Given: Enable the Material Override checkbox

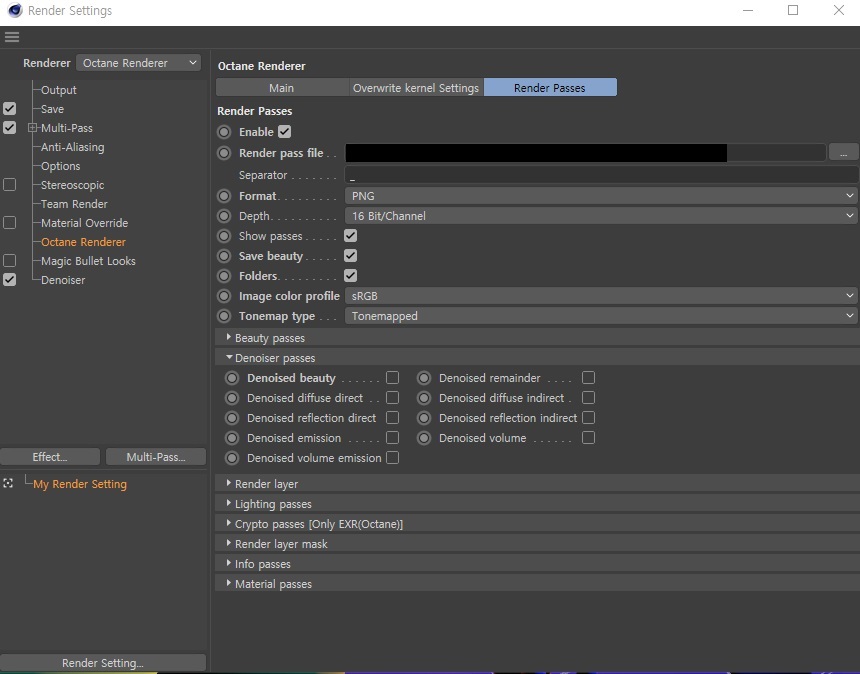Looking at the screenshot, I should pos(10,223).
